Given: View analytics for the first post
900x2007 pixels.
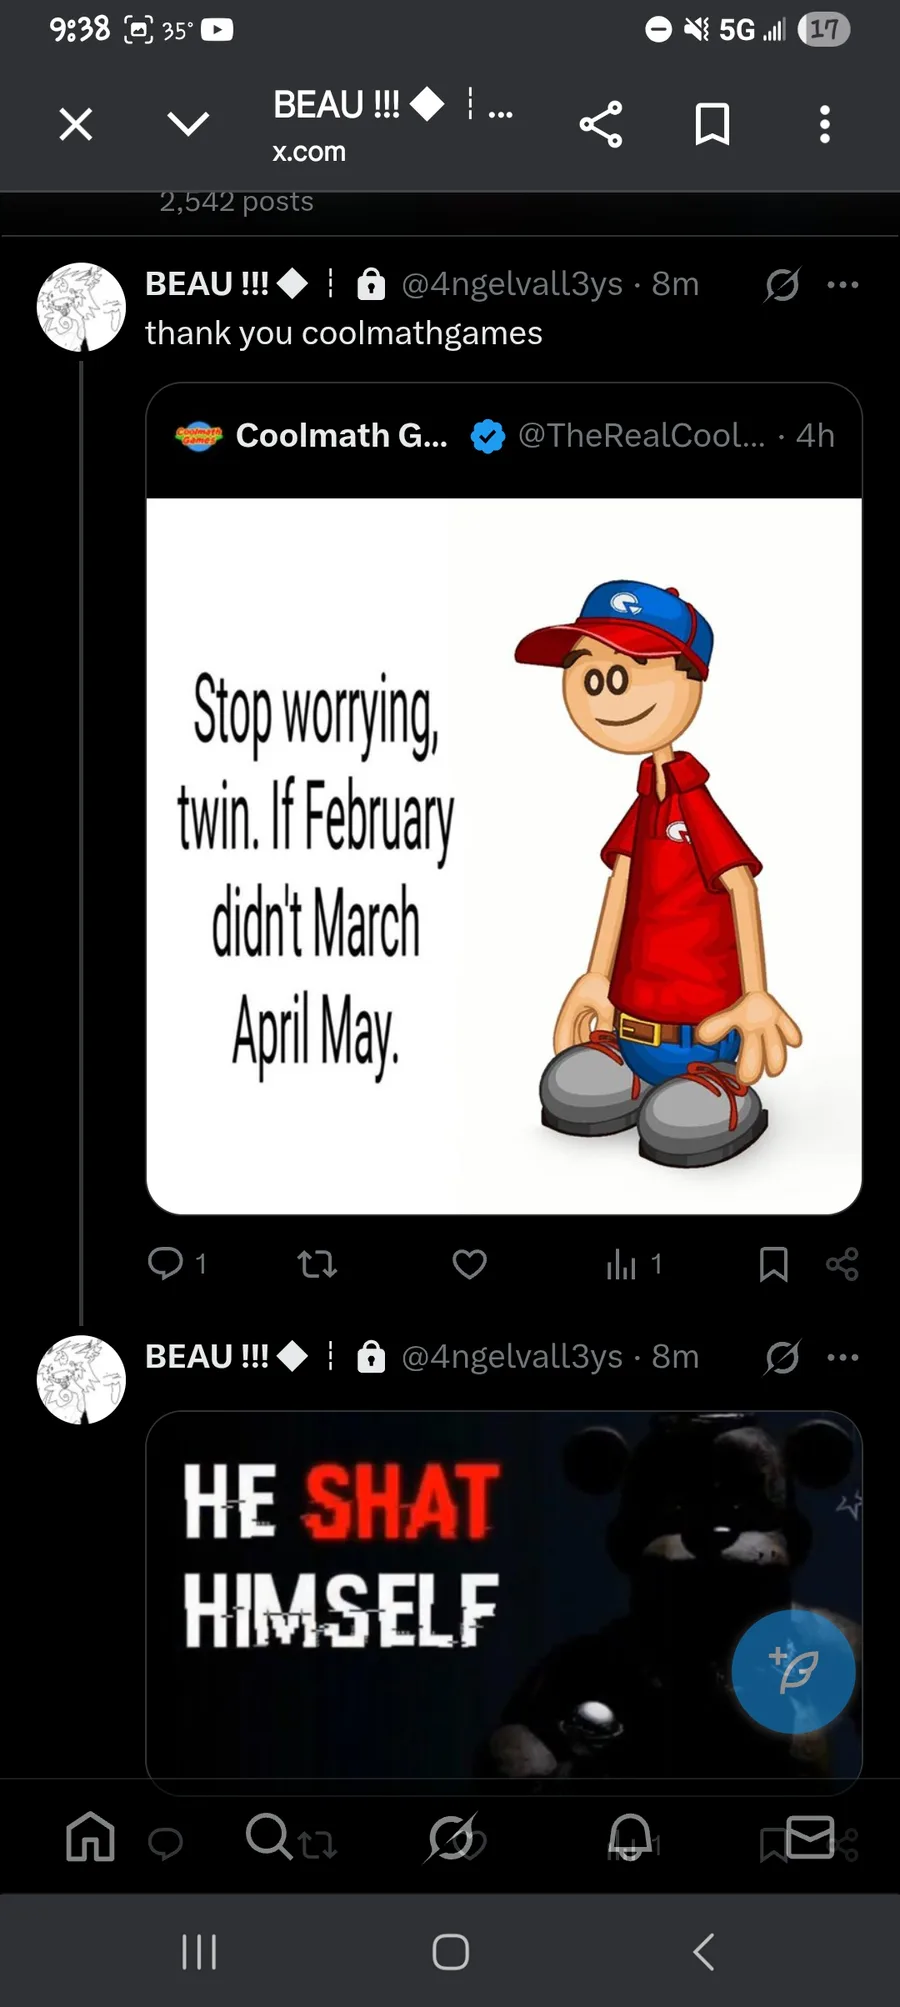Looking at the screenshot, I should [622, 1264].
